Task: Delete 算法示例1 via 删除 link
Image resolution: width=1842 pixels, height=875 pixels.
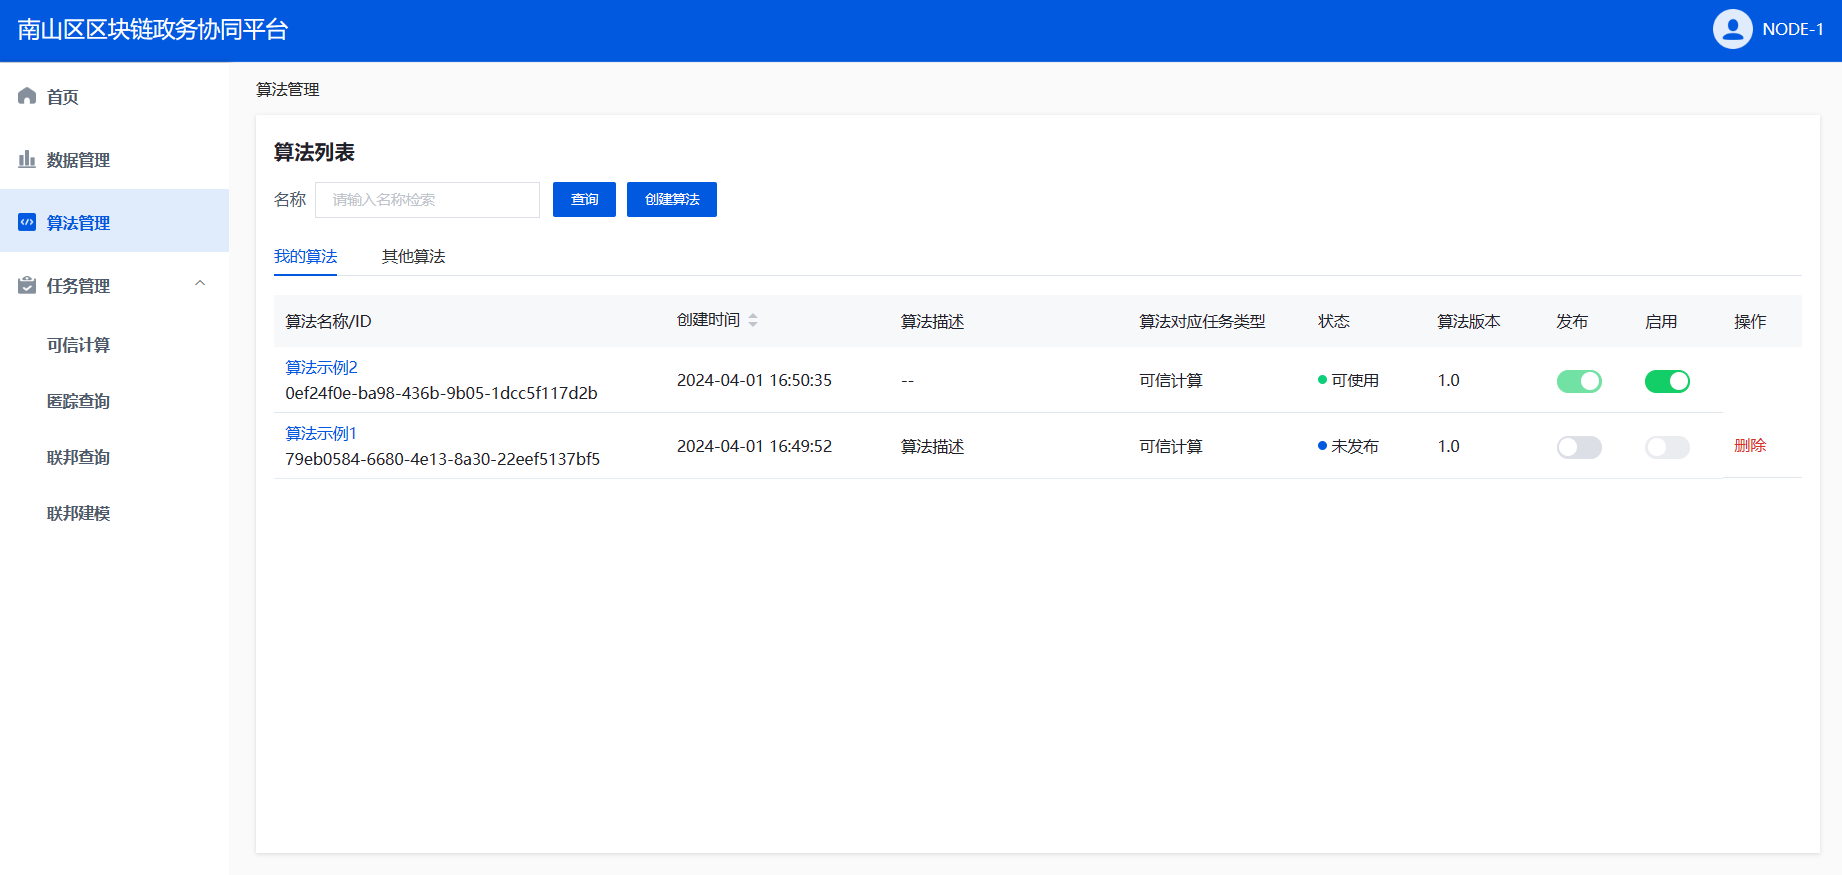Action: coord(1750,446)
